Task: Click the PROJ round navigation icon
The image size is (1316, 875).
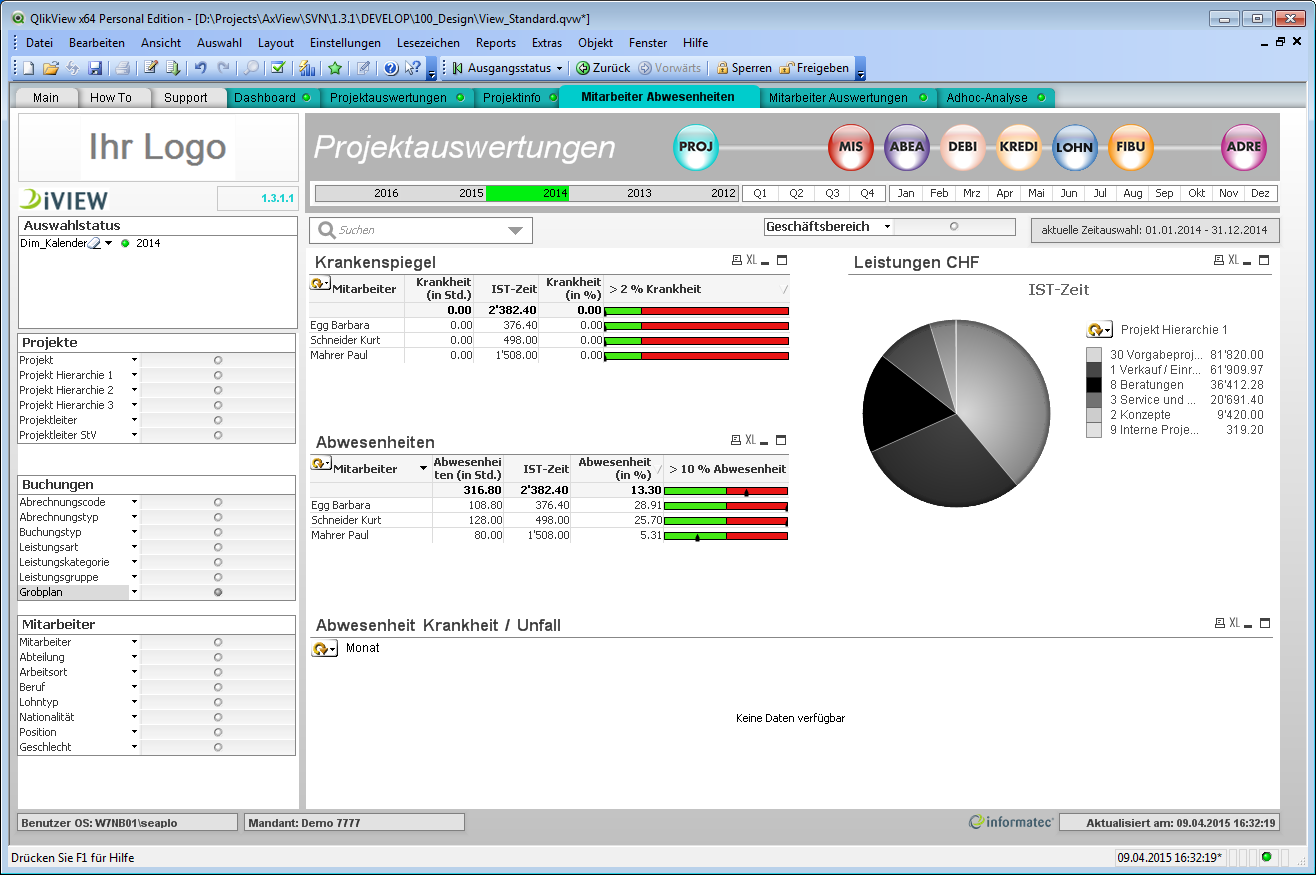Action: point(697,147)
